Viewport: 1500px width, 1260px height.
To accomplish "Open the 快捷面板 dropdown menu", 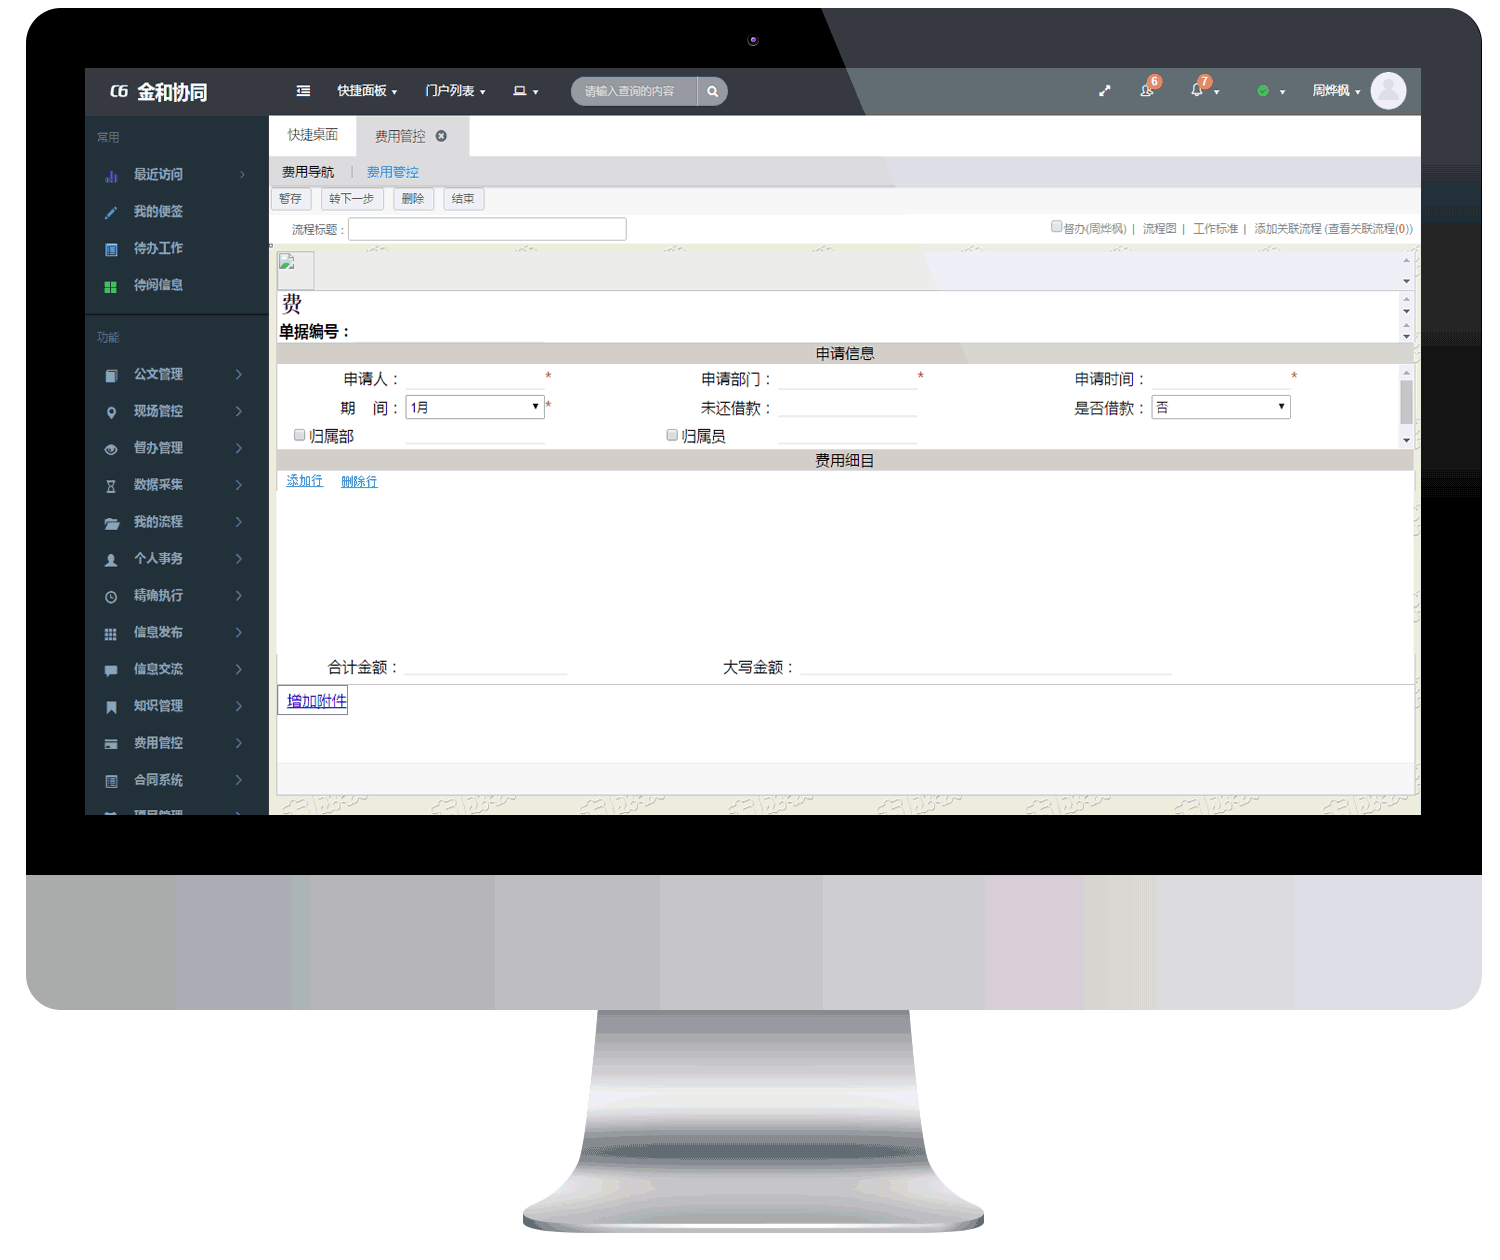I will (x=367, y=91).
